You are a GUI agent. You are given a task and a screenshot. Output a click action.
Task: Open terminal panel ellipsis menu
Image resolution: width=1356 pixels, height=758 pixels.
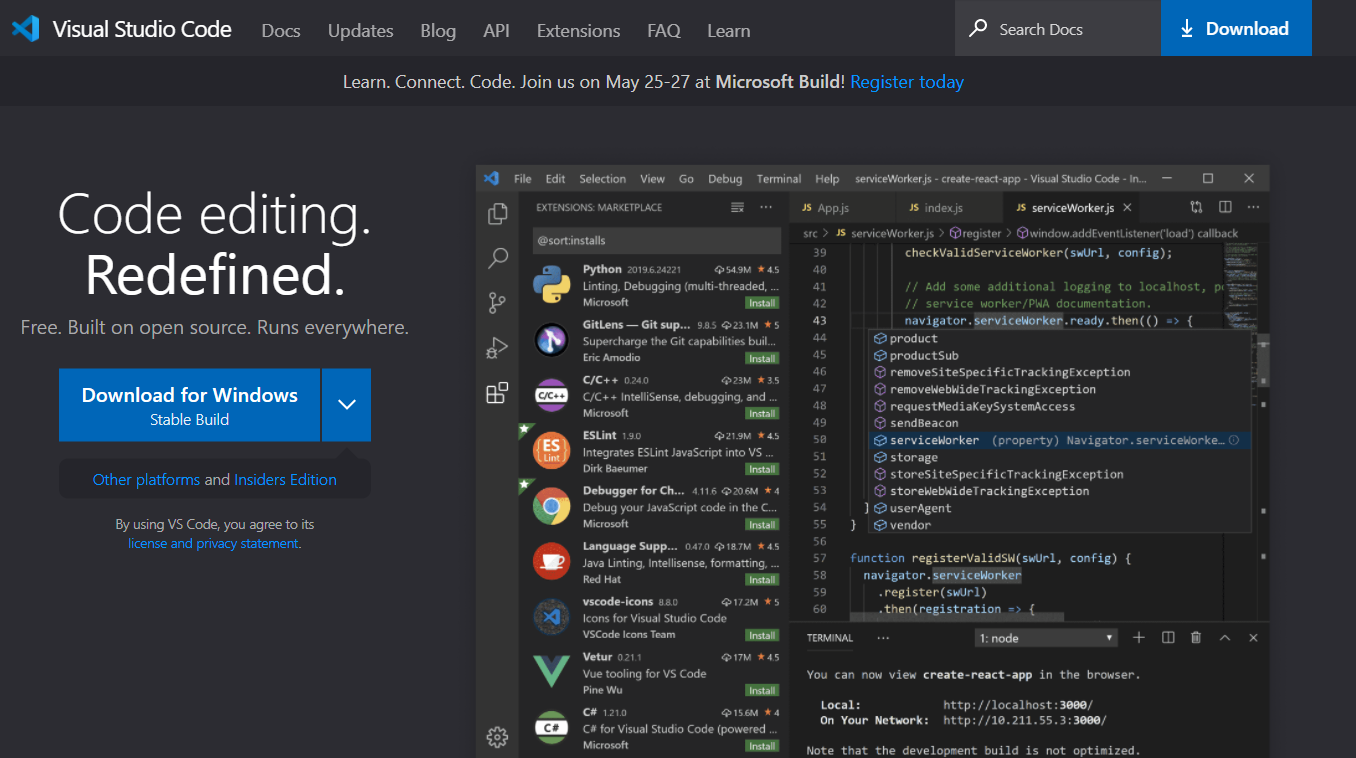click(883, 637)
